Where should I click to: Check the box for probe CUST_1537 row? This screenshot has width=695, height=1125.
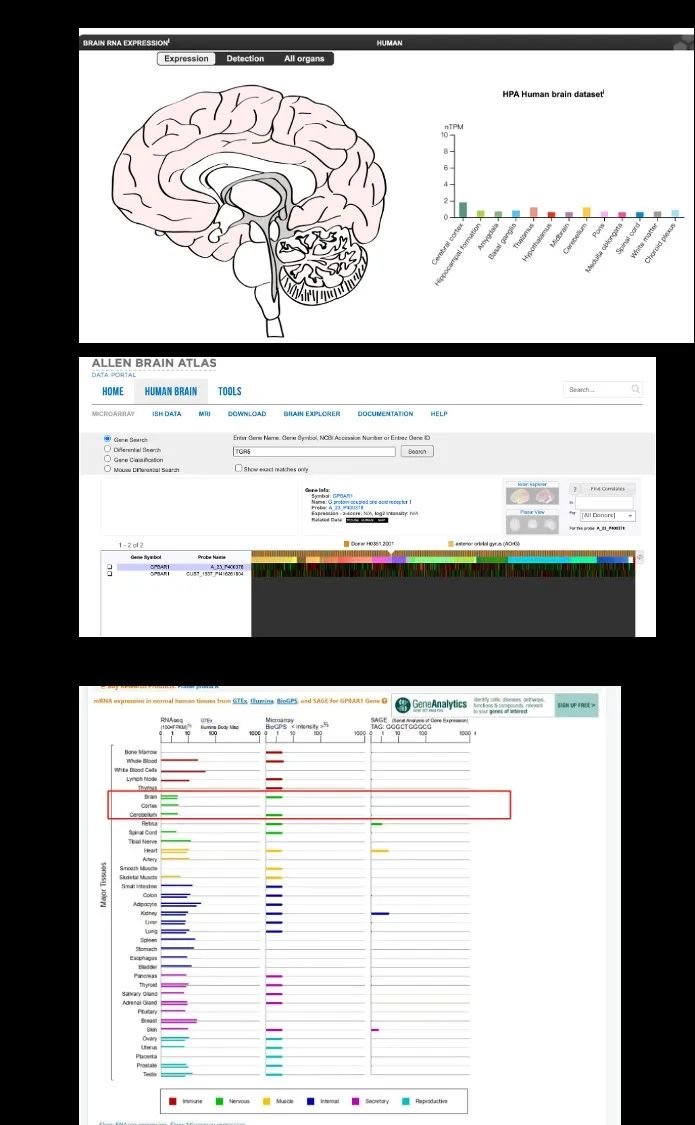[110, 574]
